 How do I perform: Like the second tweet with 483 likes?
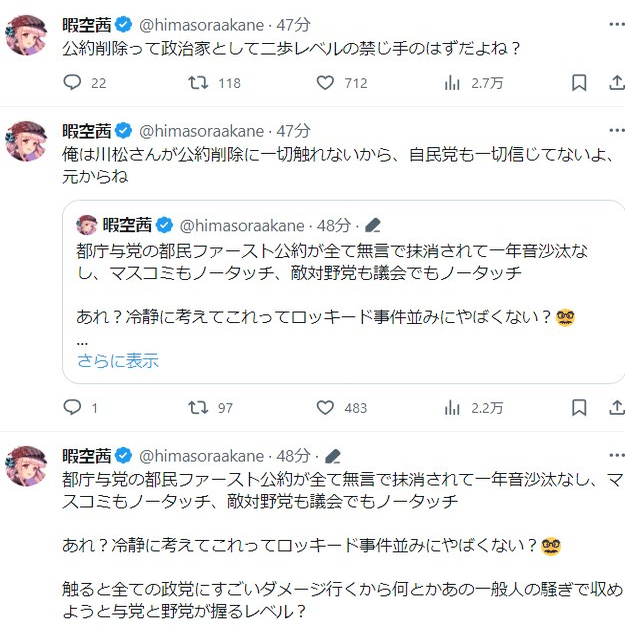325,408
